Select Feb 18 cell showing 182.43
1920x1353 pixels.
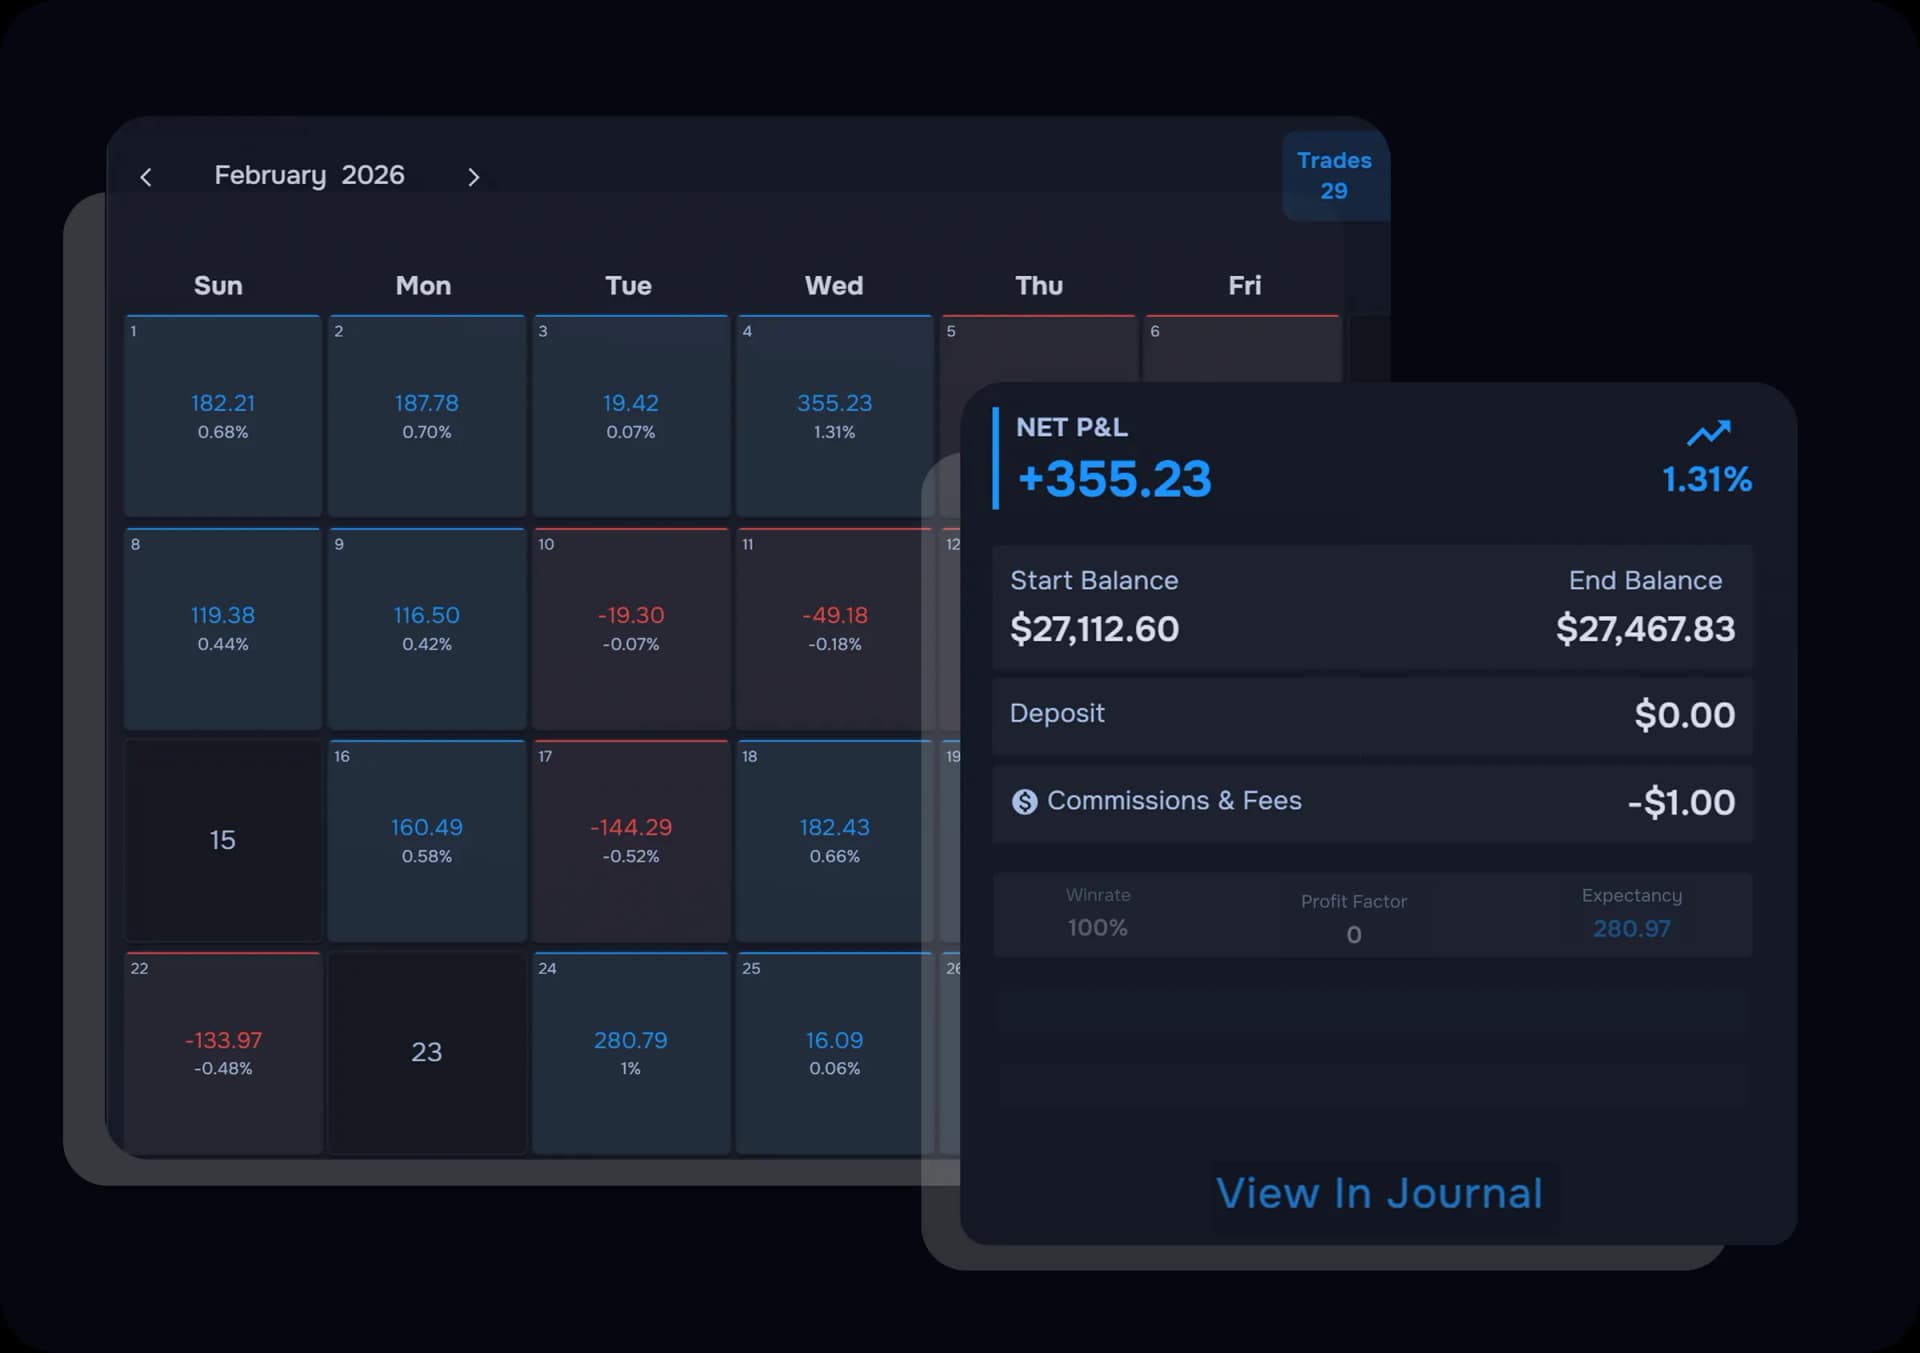click(x=835, y=841)
